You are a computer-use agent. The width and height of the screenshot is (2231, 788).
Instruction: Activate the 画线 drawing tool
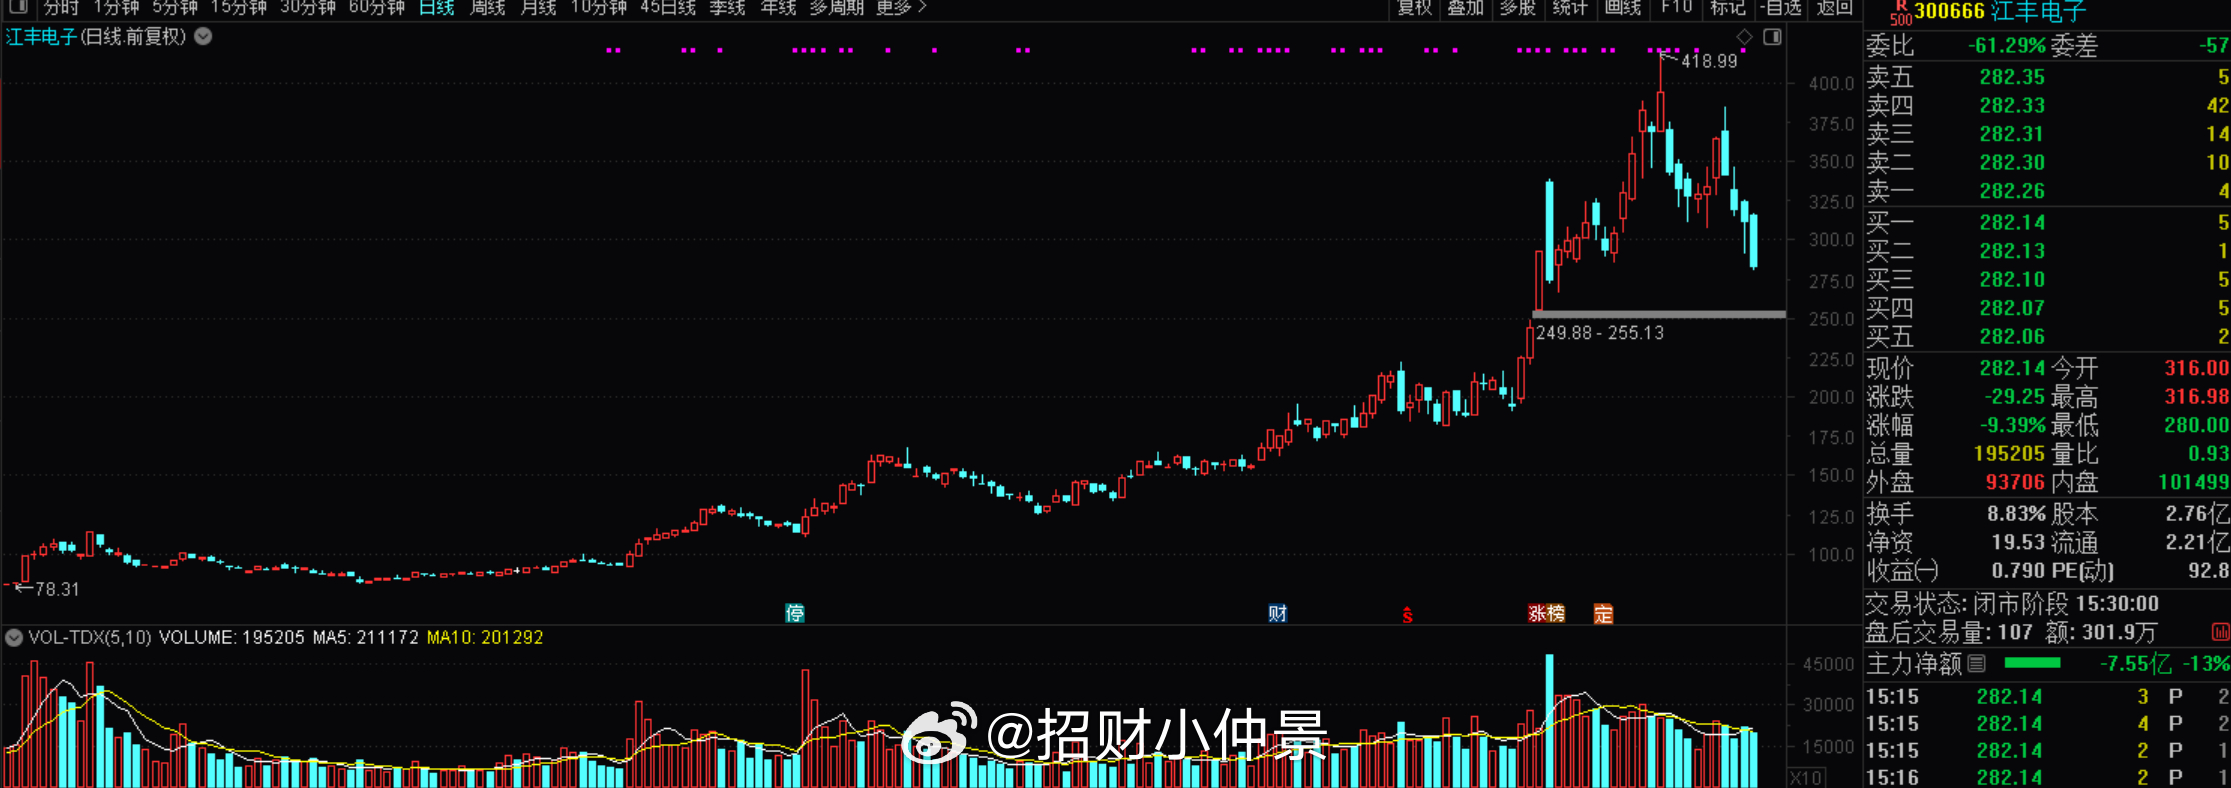1622,8
